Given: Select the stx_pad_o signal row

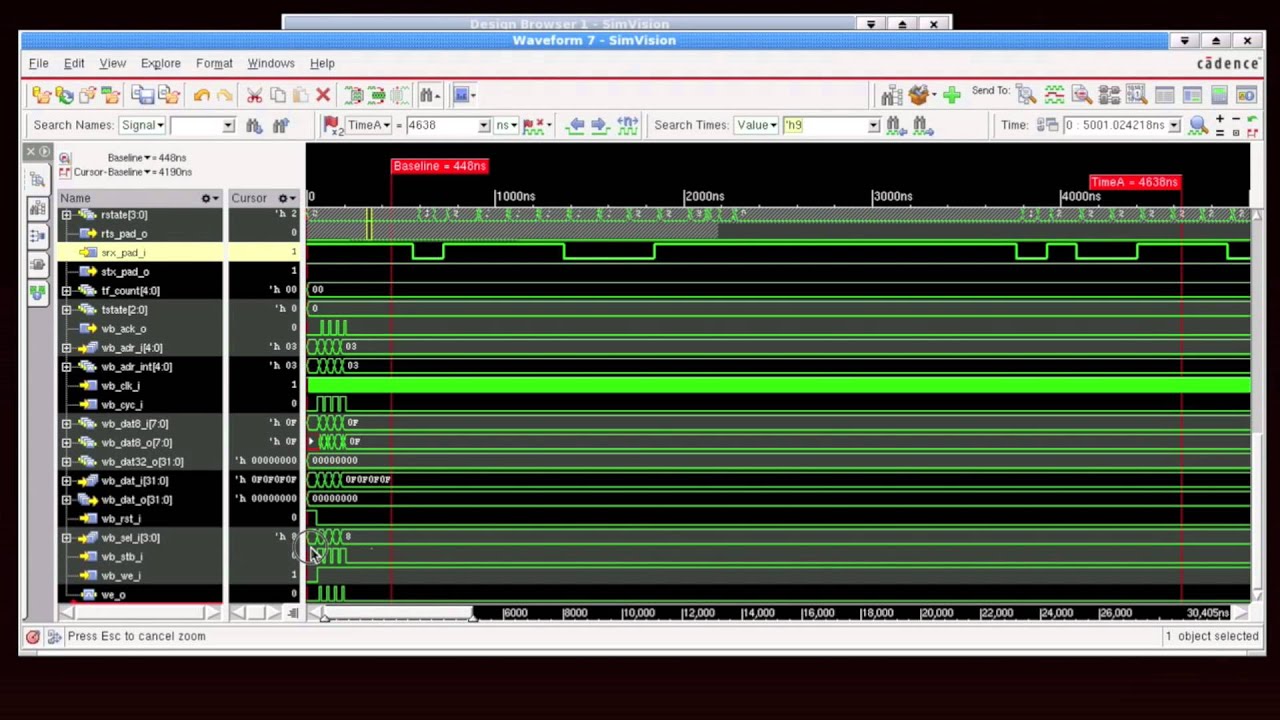Looking at the screenshot, I should point(140,272).
